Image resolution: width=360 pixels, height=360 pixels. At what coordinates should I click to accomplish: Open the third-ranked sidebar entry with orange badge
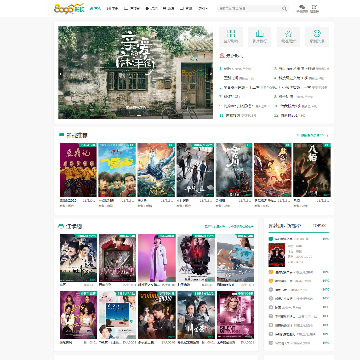(x=290, y=281)
